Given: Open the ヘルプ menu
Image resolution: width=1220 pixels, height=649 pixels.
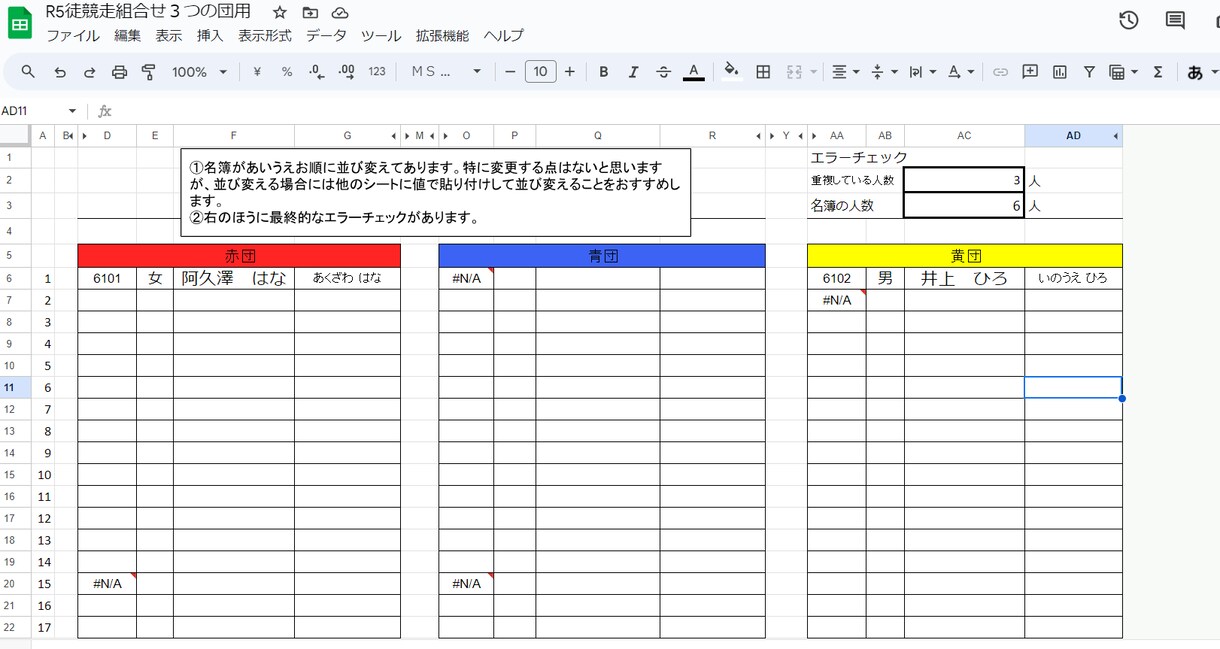Looking at the screenshot, I should tap(503, 36).
